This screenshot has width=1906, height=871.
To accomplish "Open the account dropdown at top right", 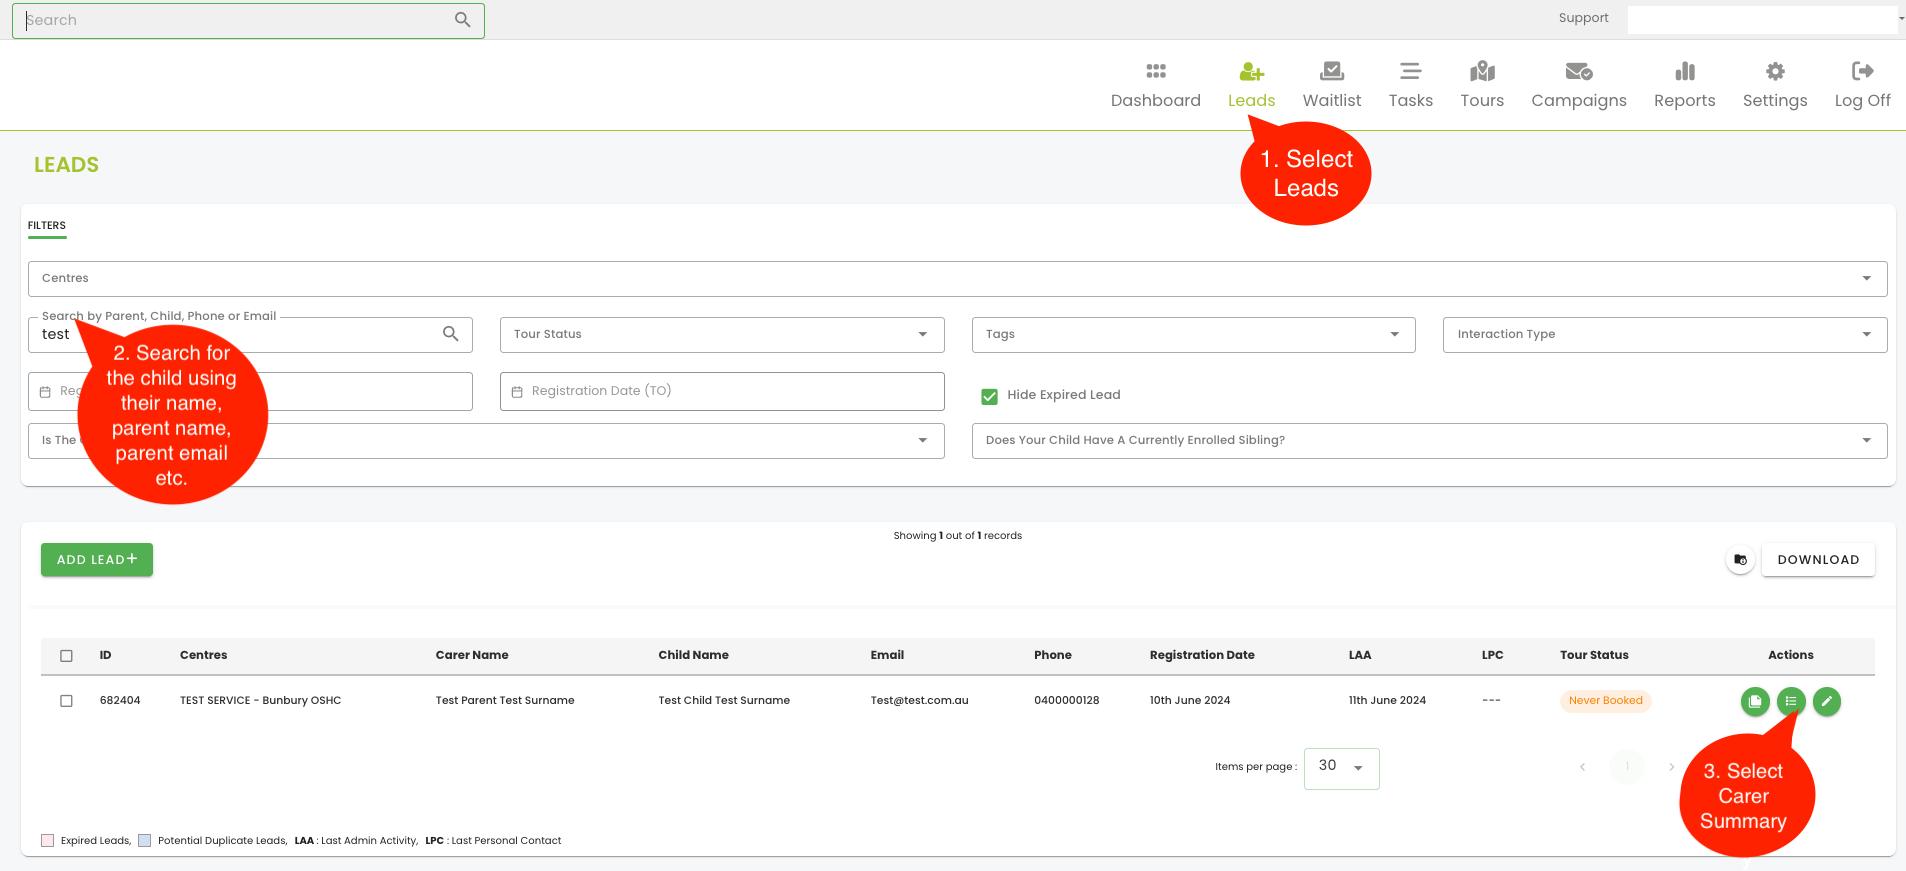I will tap(1765, 19).
